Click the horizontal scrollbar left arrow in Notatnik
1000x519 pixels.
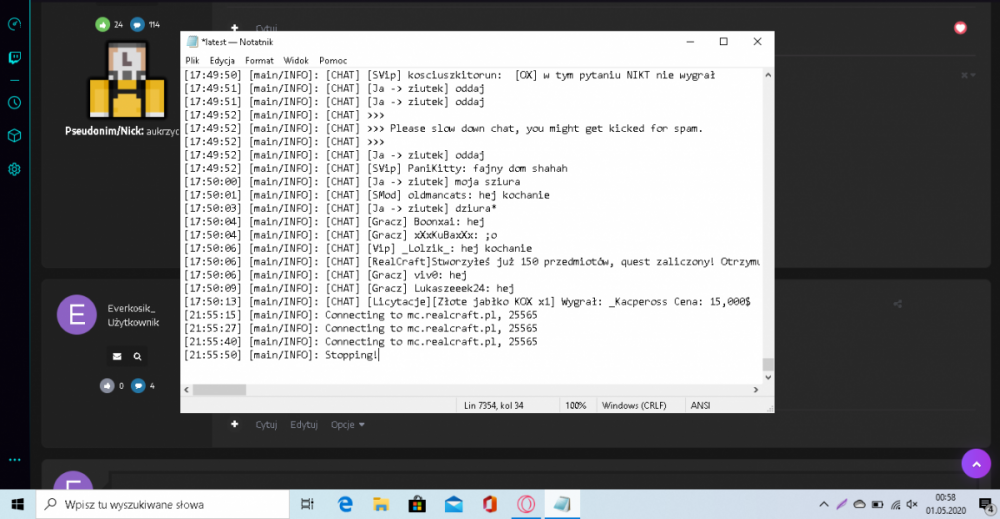(186, 390)
